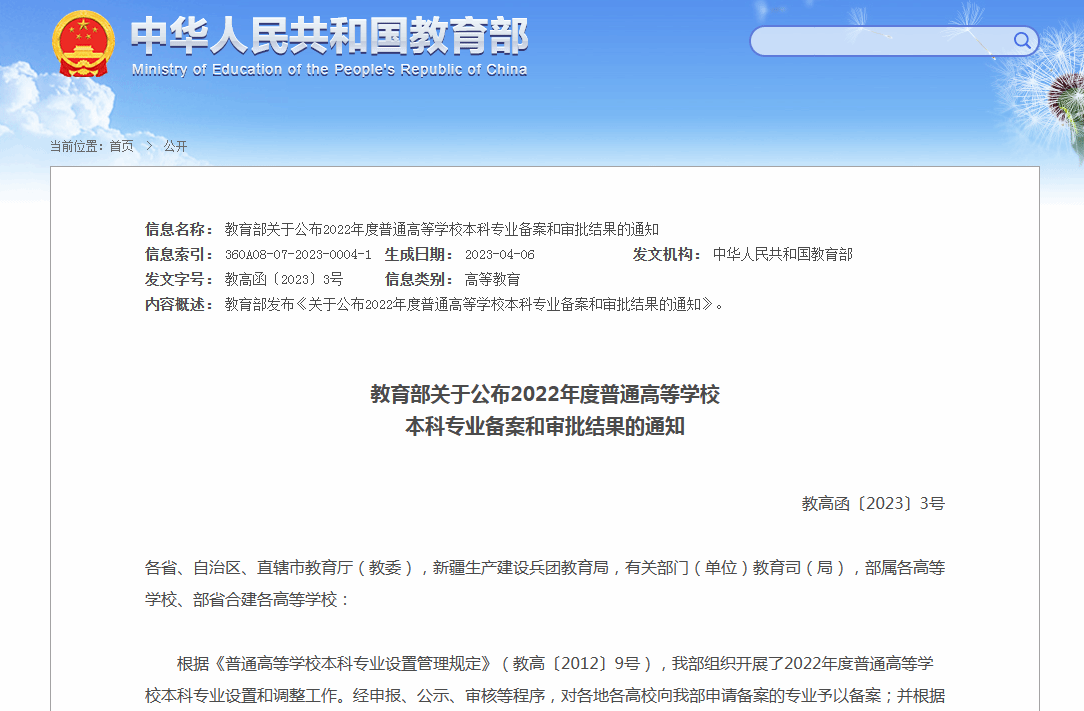Go to 首页 in the breadcrumb
1084x711 pixels.
121,146
